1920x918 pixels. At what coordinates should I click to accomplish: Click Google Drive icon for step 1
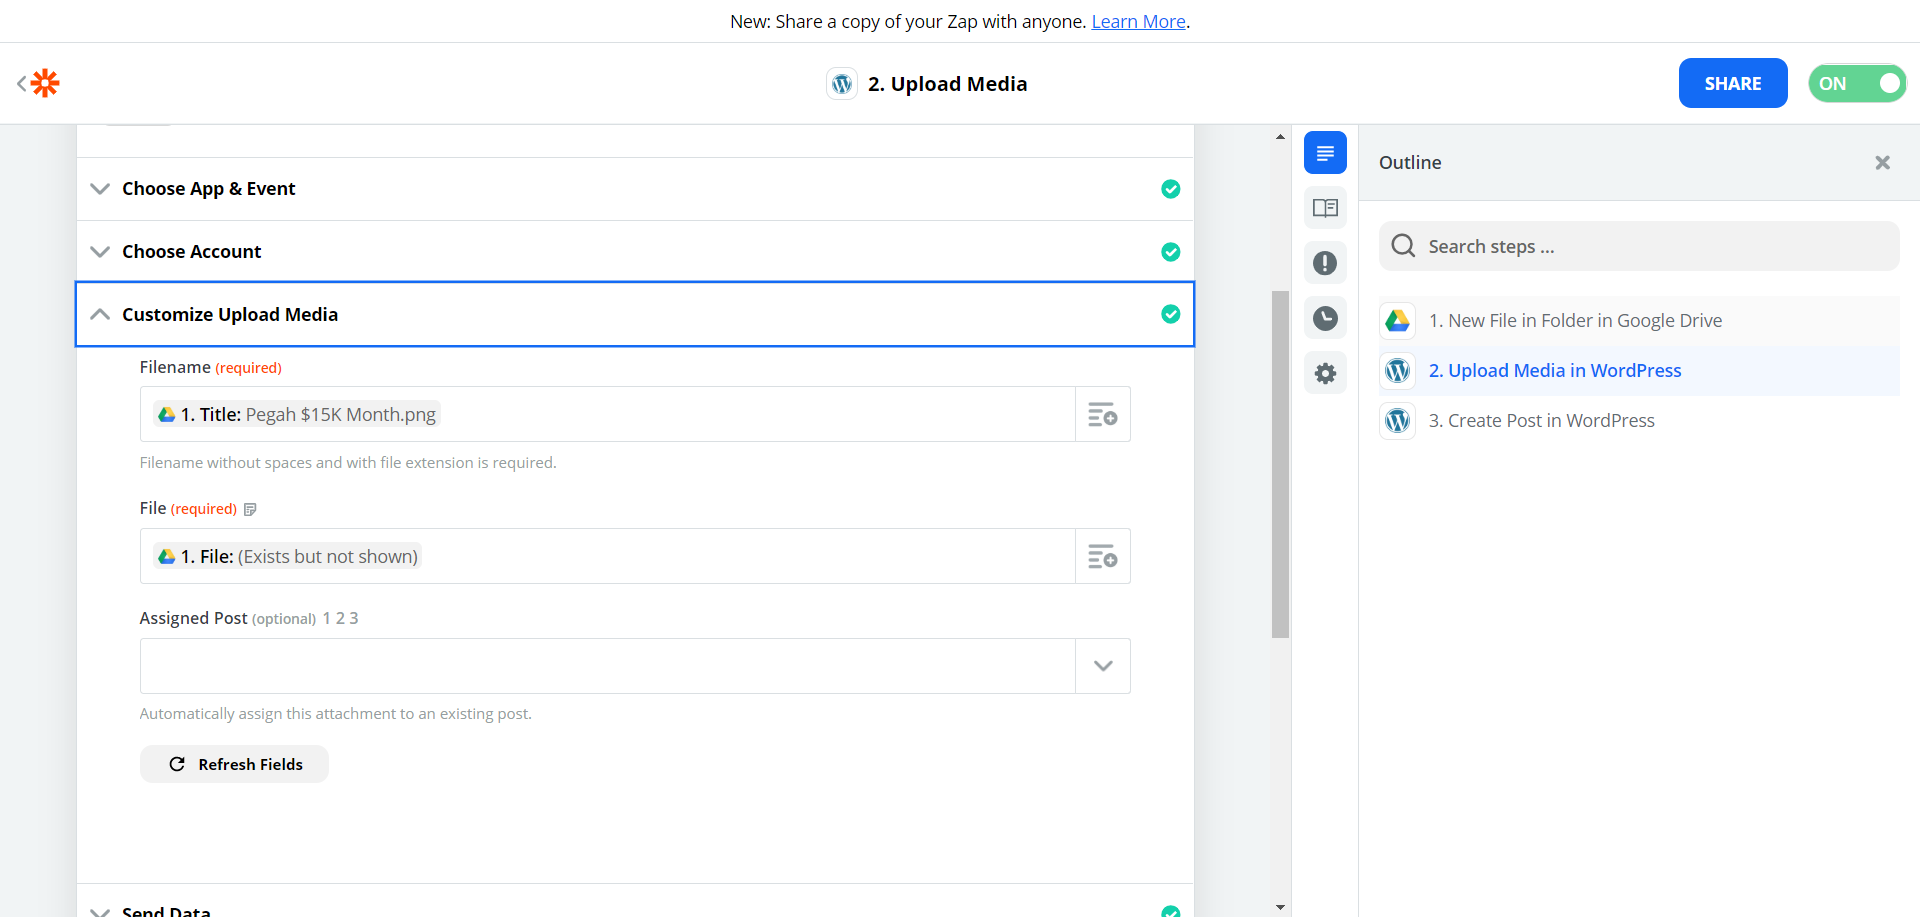(x=1397, y=321)
